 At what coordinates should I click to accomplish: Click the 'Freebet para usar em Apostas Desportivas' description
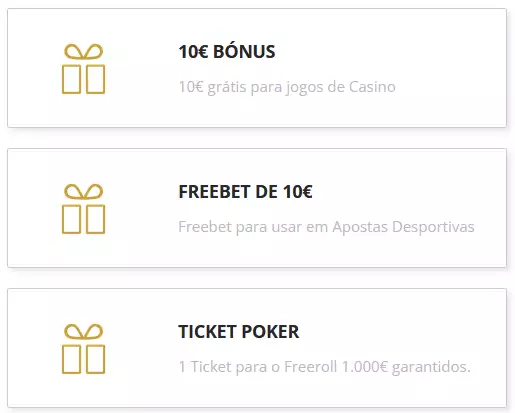pos(326,227)
